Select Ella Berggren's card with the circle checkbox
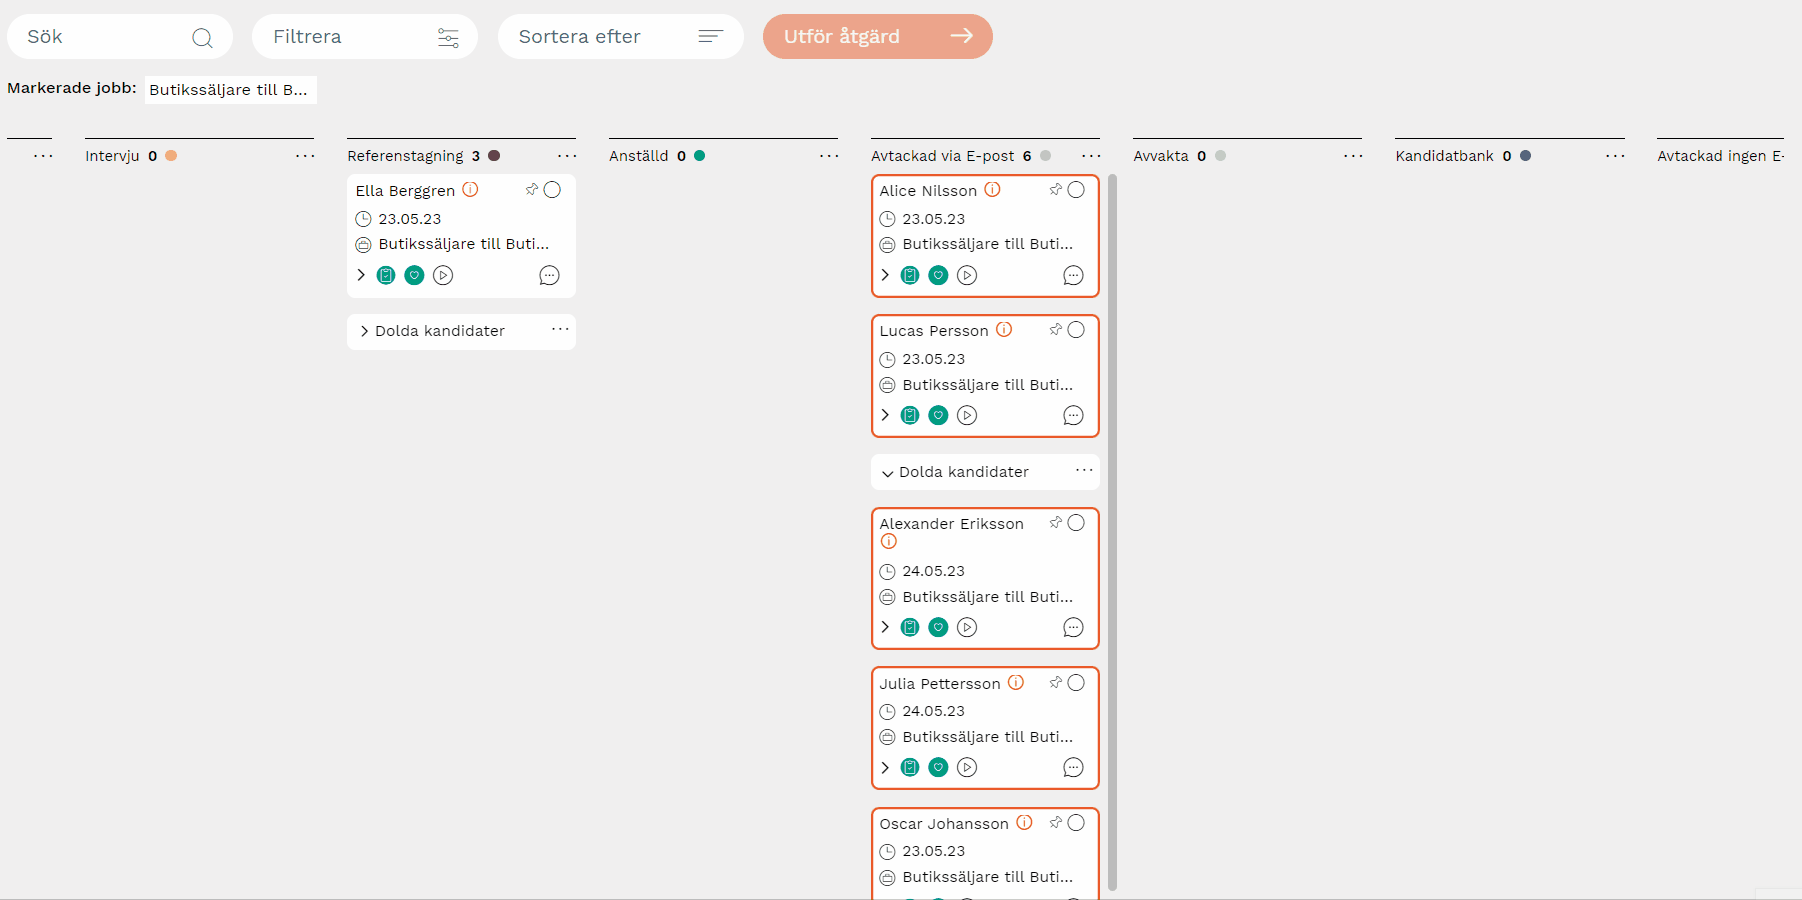Image resolution: width=1802 pixels, height=900 pixels. click(552, 189)
